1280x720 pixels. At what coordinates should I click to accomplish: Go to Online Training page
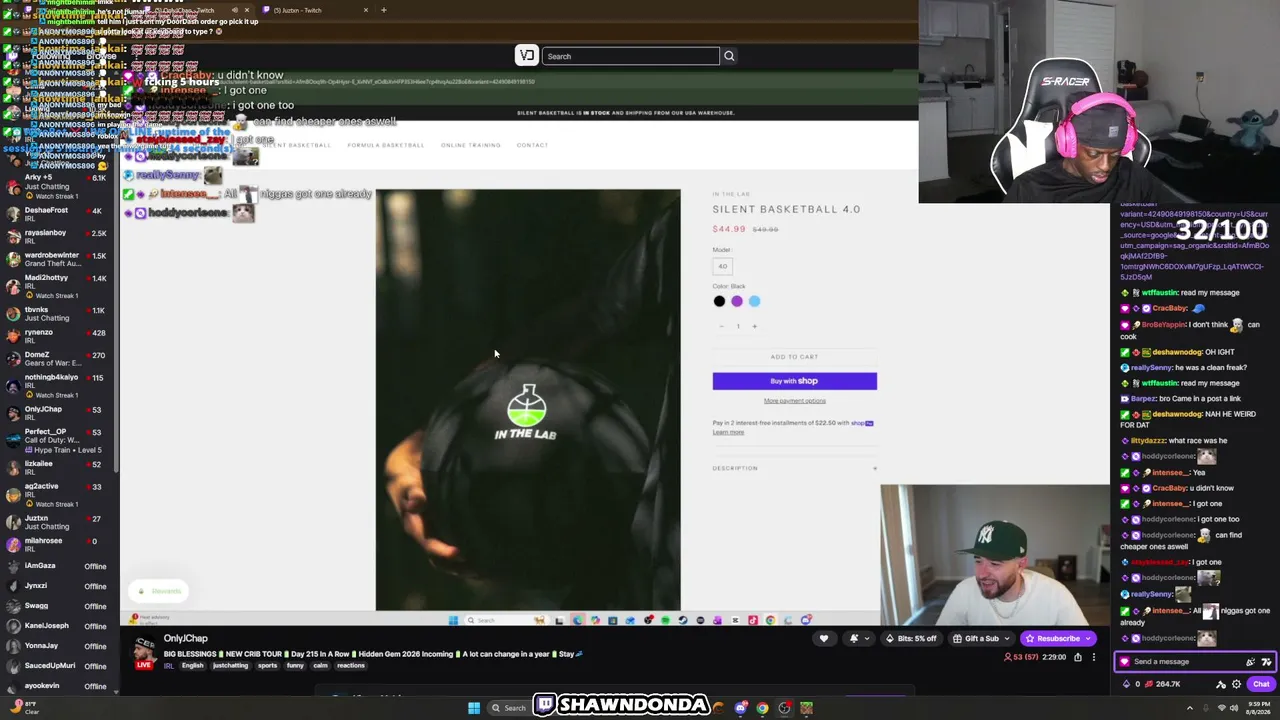[x=471, y=145]
